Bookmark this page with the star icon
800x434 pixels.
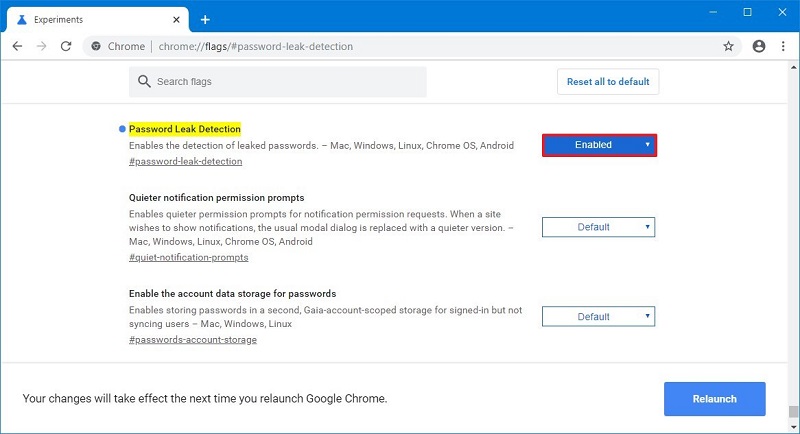pos(728,46)
